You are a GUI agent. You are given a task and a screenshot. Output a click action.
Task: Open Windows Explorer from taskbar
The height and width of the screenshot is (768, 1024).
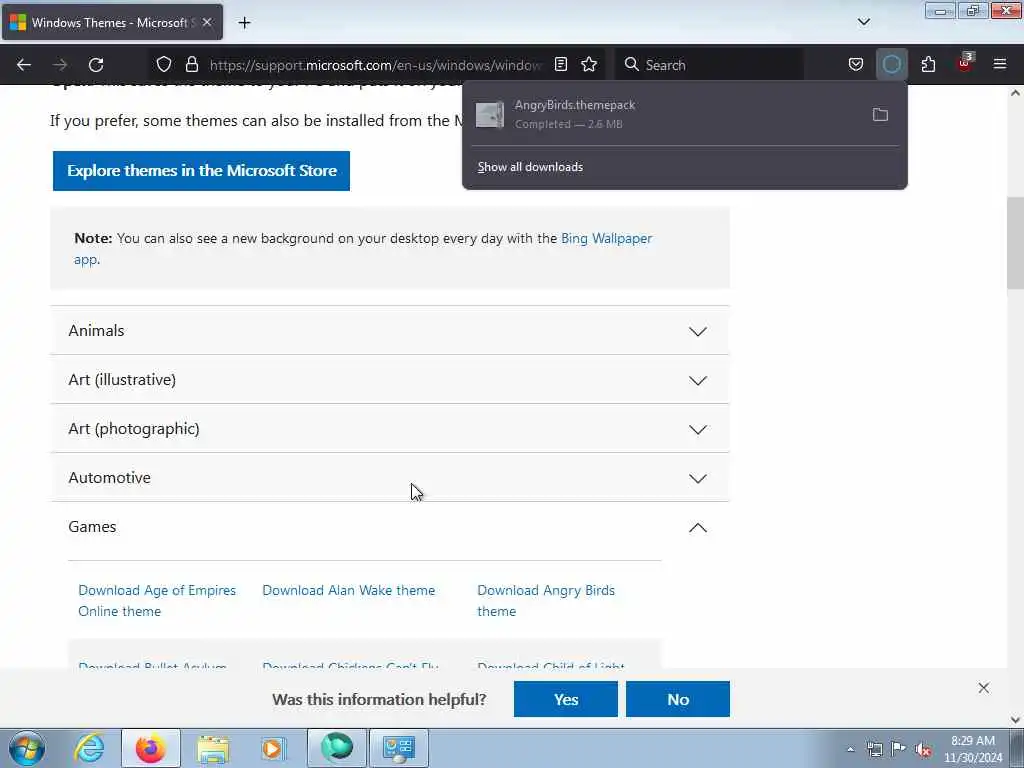[x=213, y=748]
